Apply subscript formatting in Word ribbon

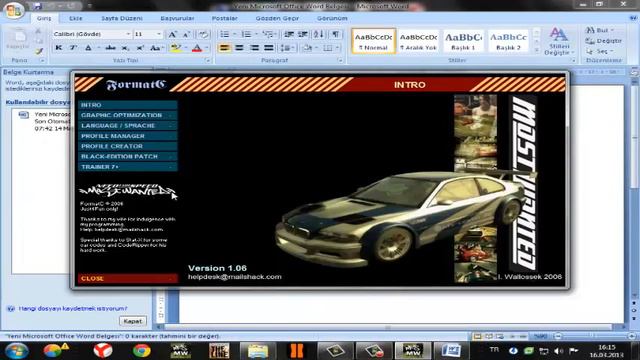tap(125, 48)
